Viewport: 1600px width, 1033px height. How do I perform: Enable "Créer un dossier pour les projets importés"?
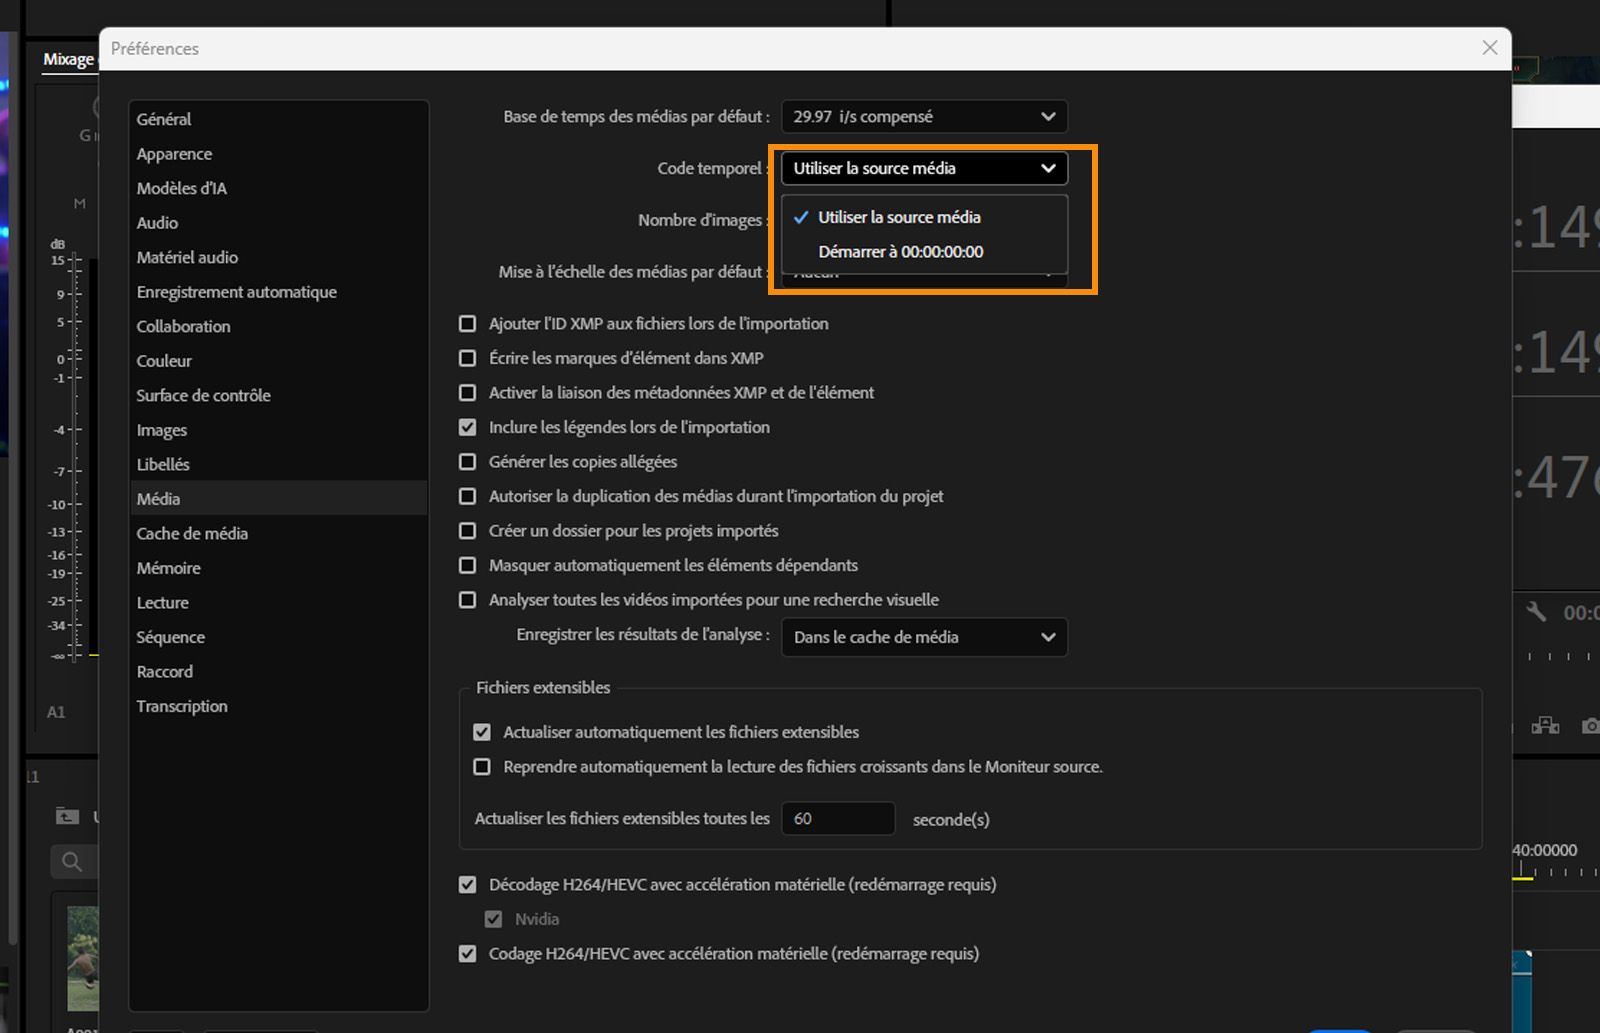coord(467,531)
